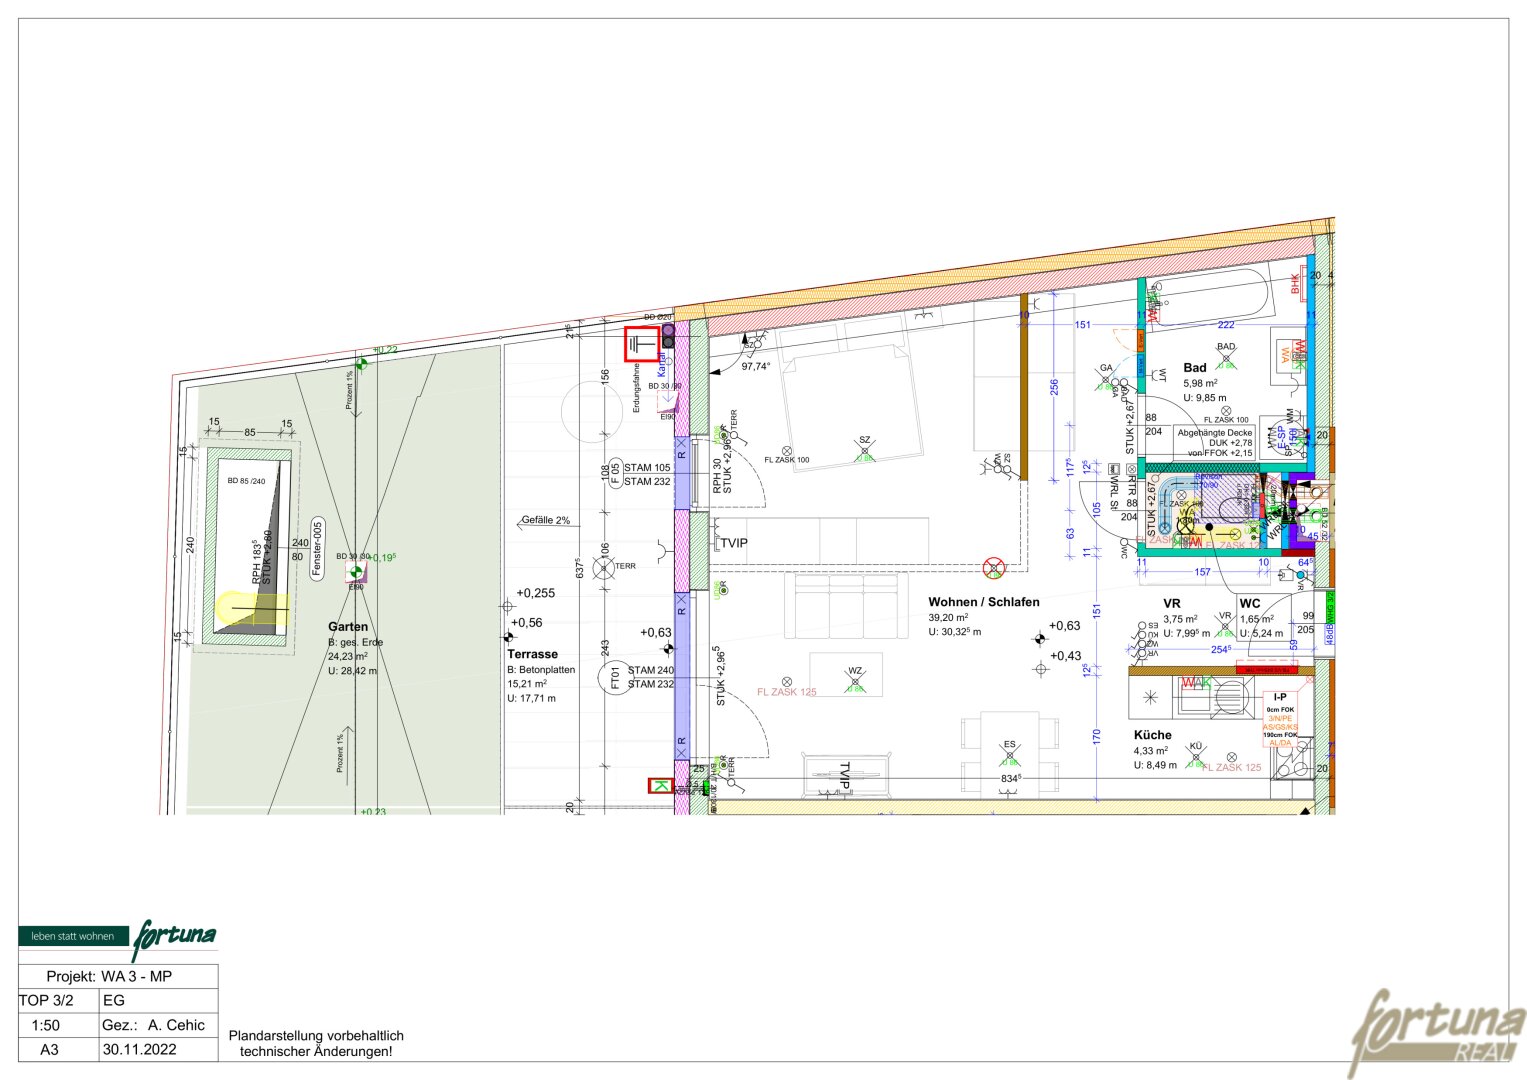
Task: Click the TERR light symbol on terrace
Action: coord(603,568)
